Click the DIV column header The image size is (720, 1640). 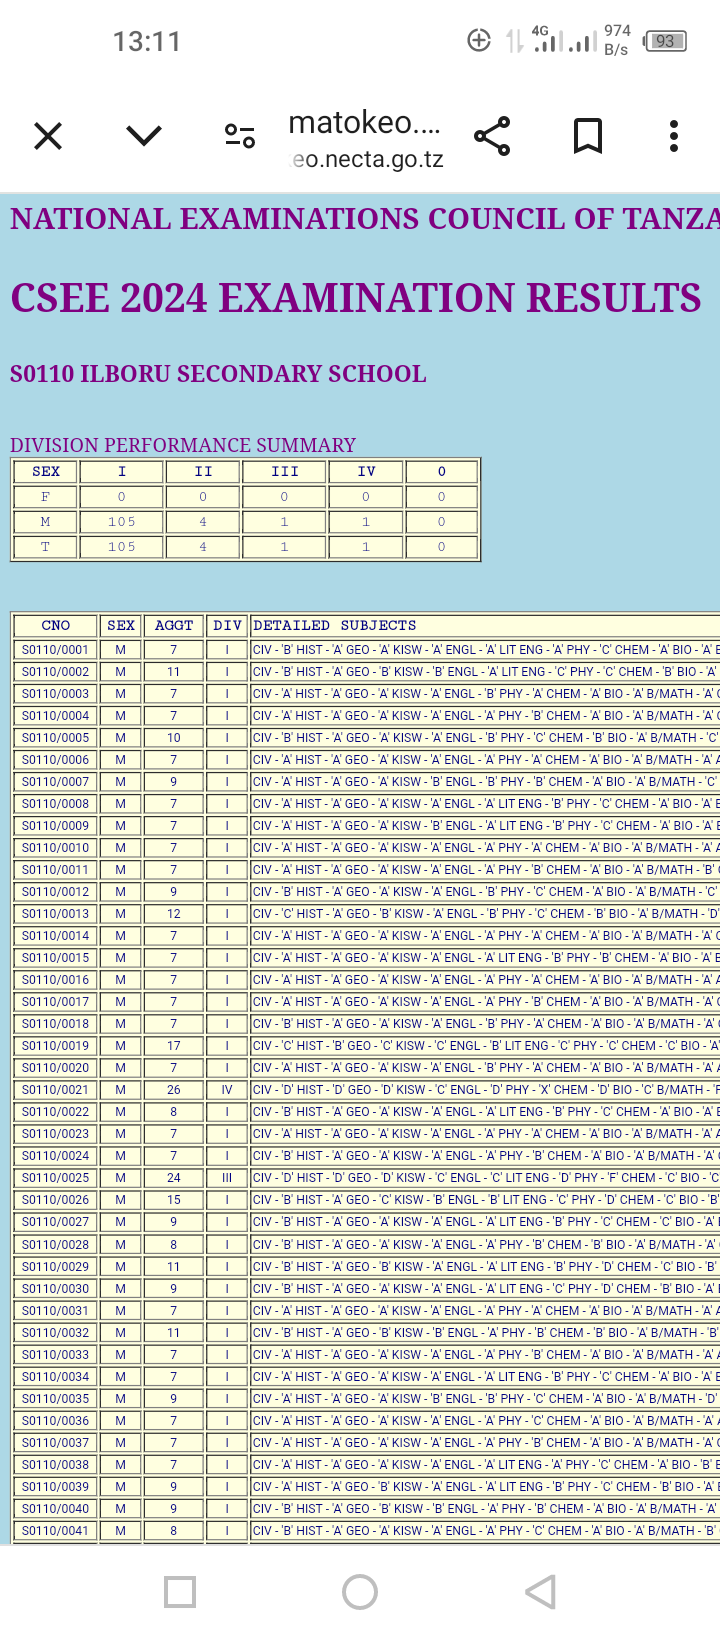(227, 625)
